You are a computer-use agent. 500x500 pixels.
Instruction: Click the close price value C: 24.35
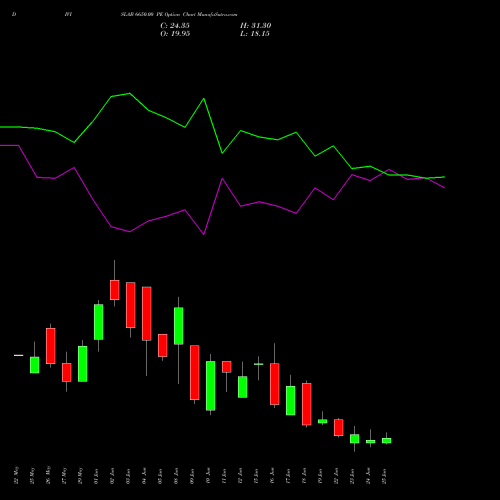(175, 26)
